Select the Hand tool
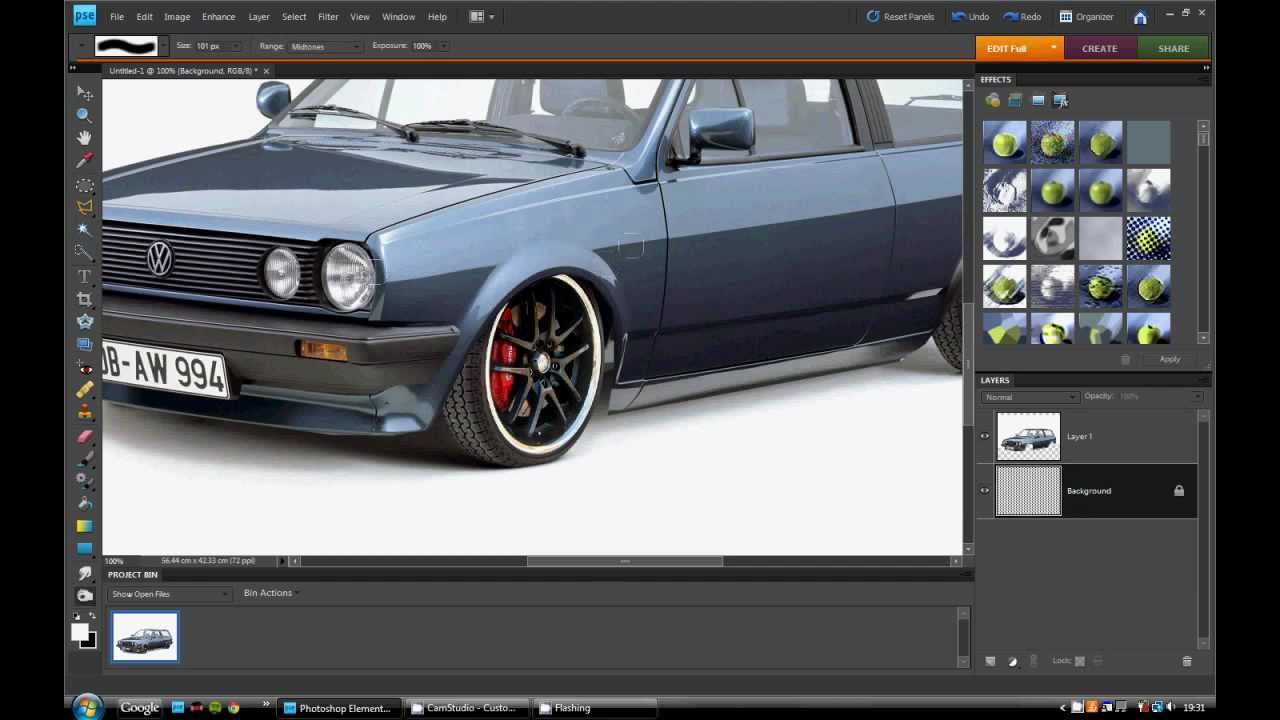 pyautogui.click(x=85, y=138)
